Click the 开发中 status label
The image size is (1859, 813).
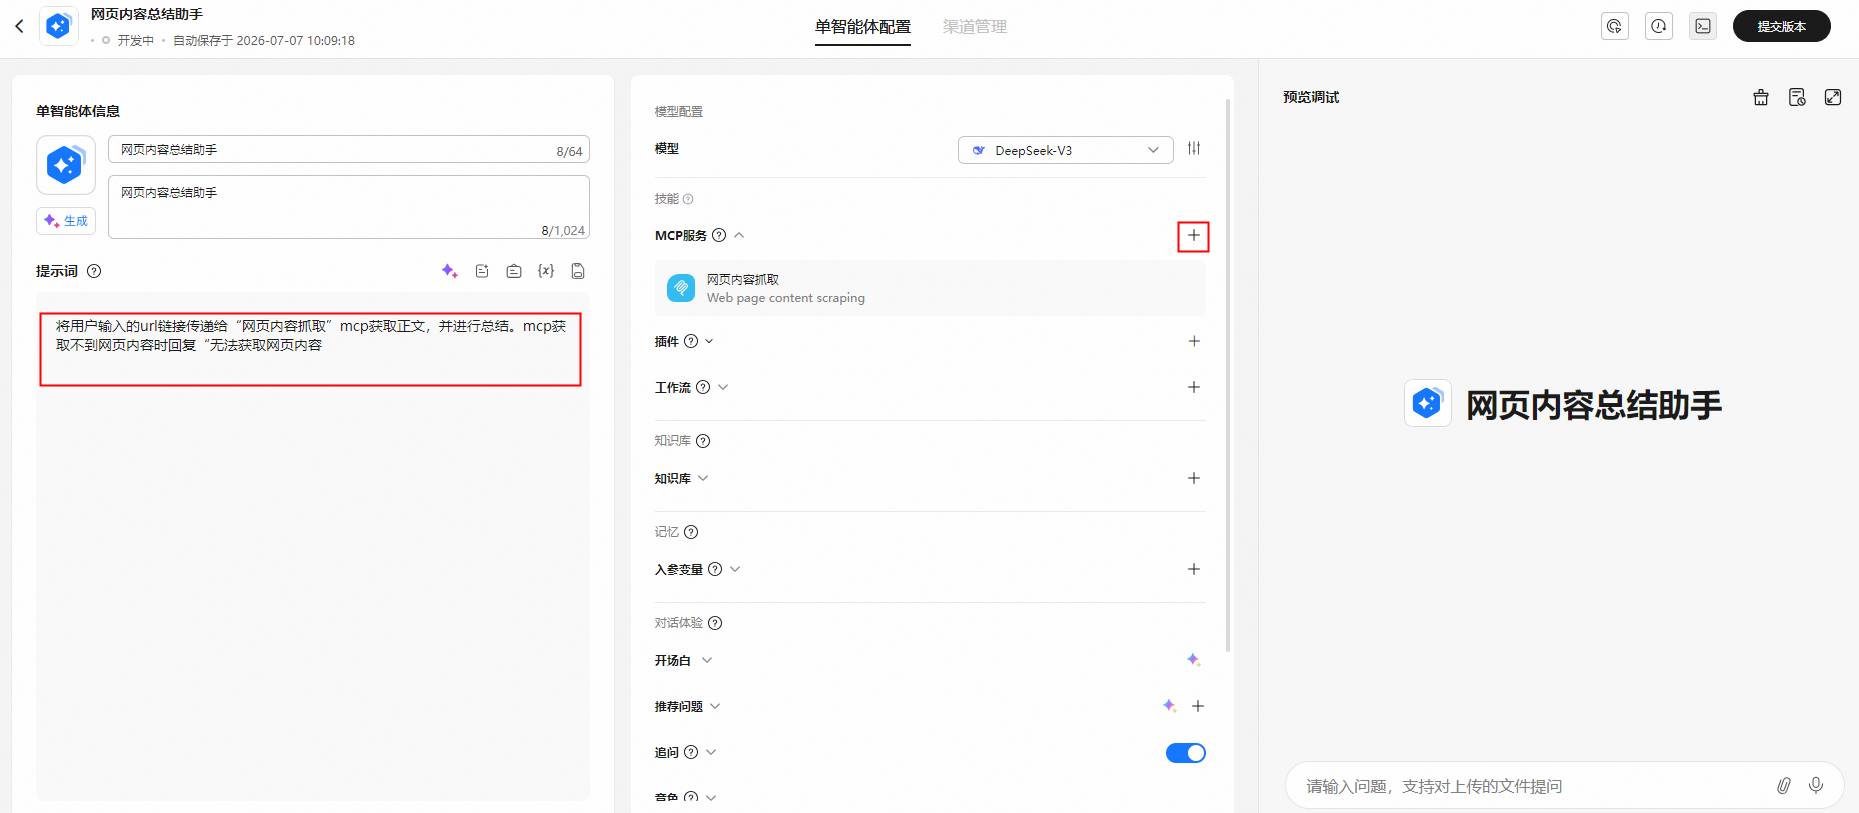point(136,41)
